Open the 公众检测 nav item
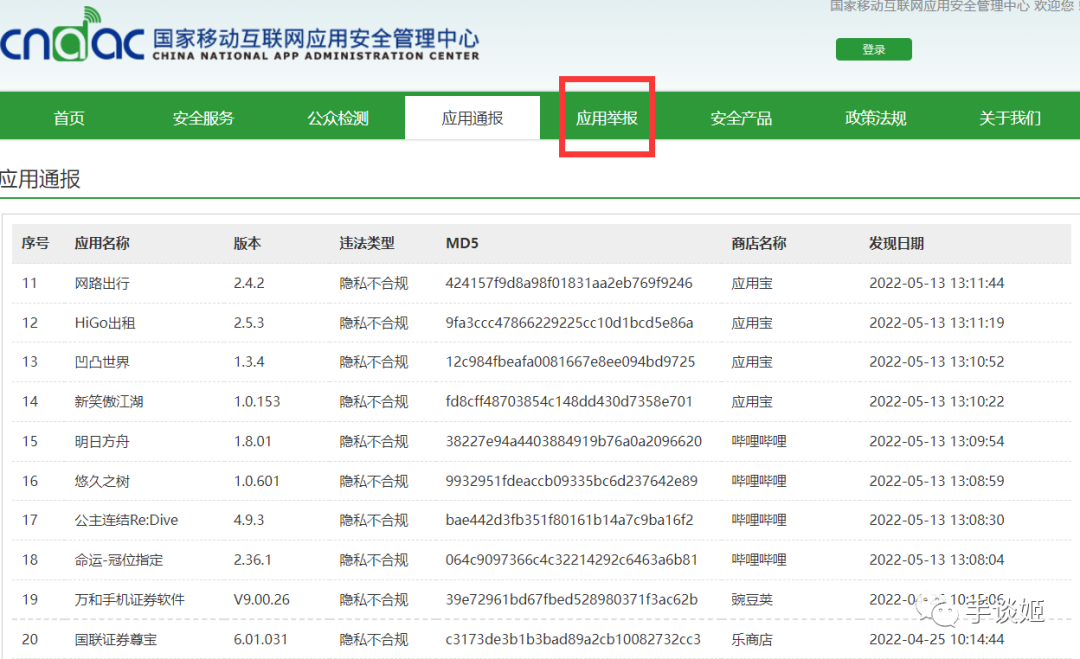1080x659 pixels. [x=338, y=118]
